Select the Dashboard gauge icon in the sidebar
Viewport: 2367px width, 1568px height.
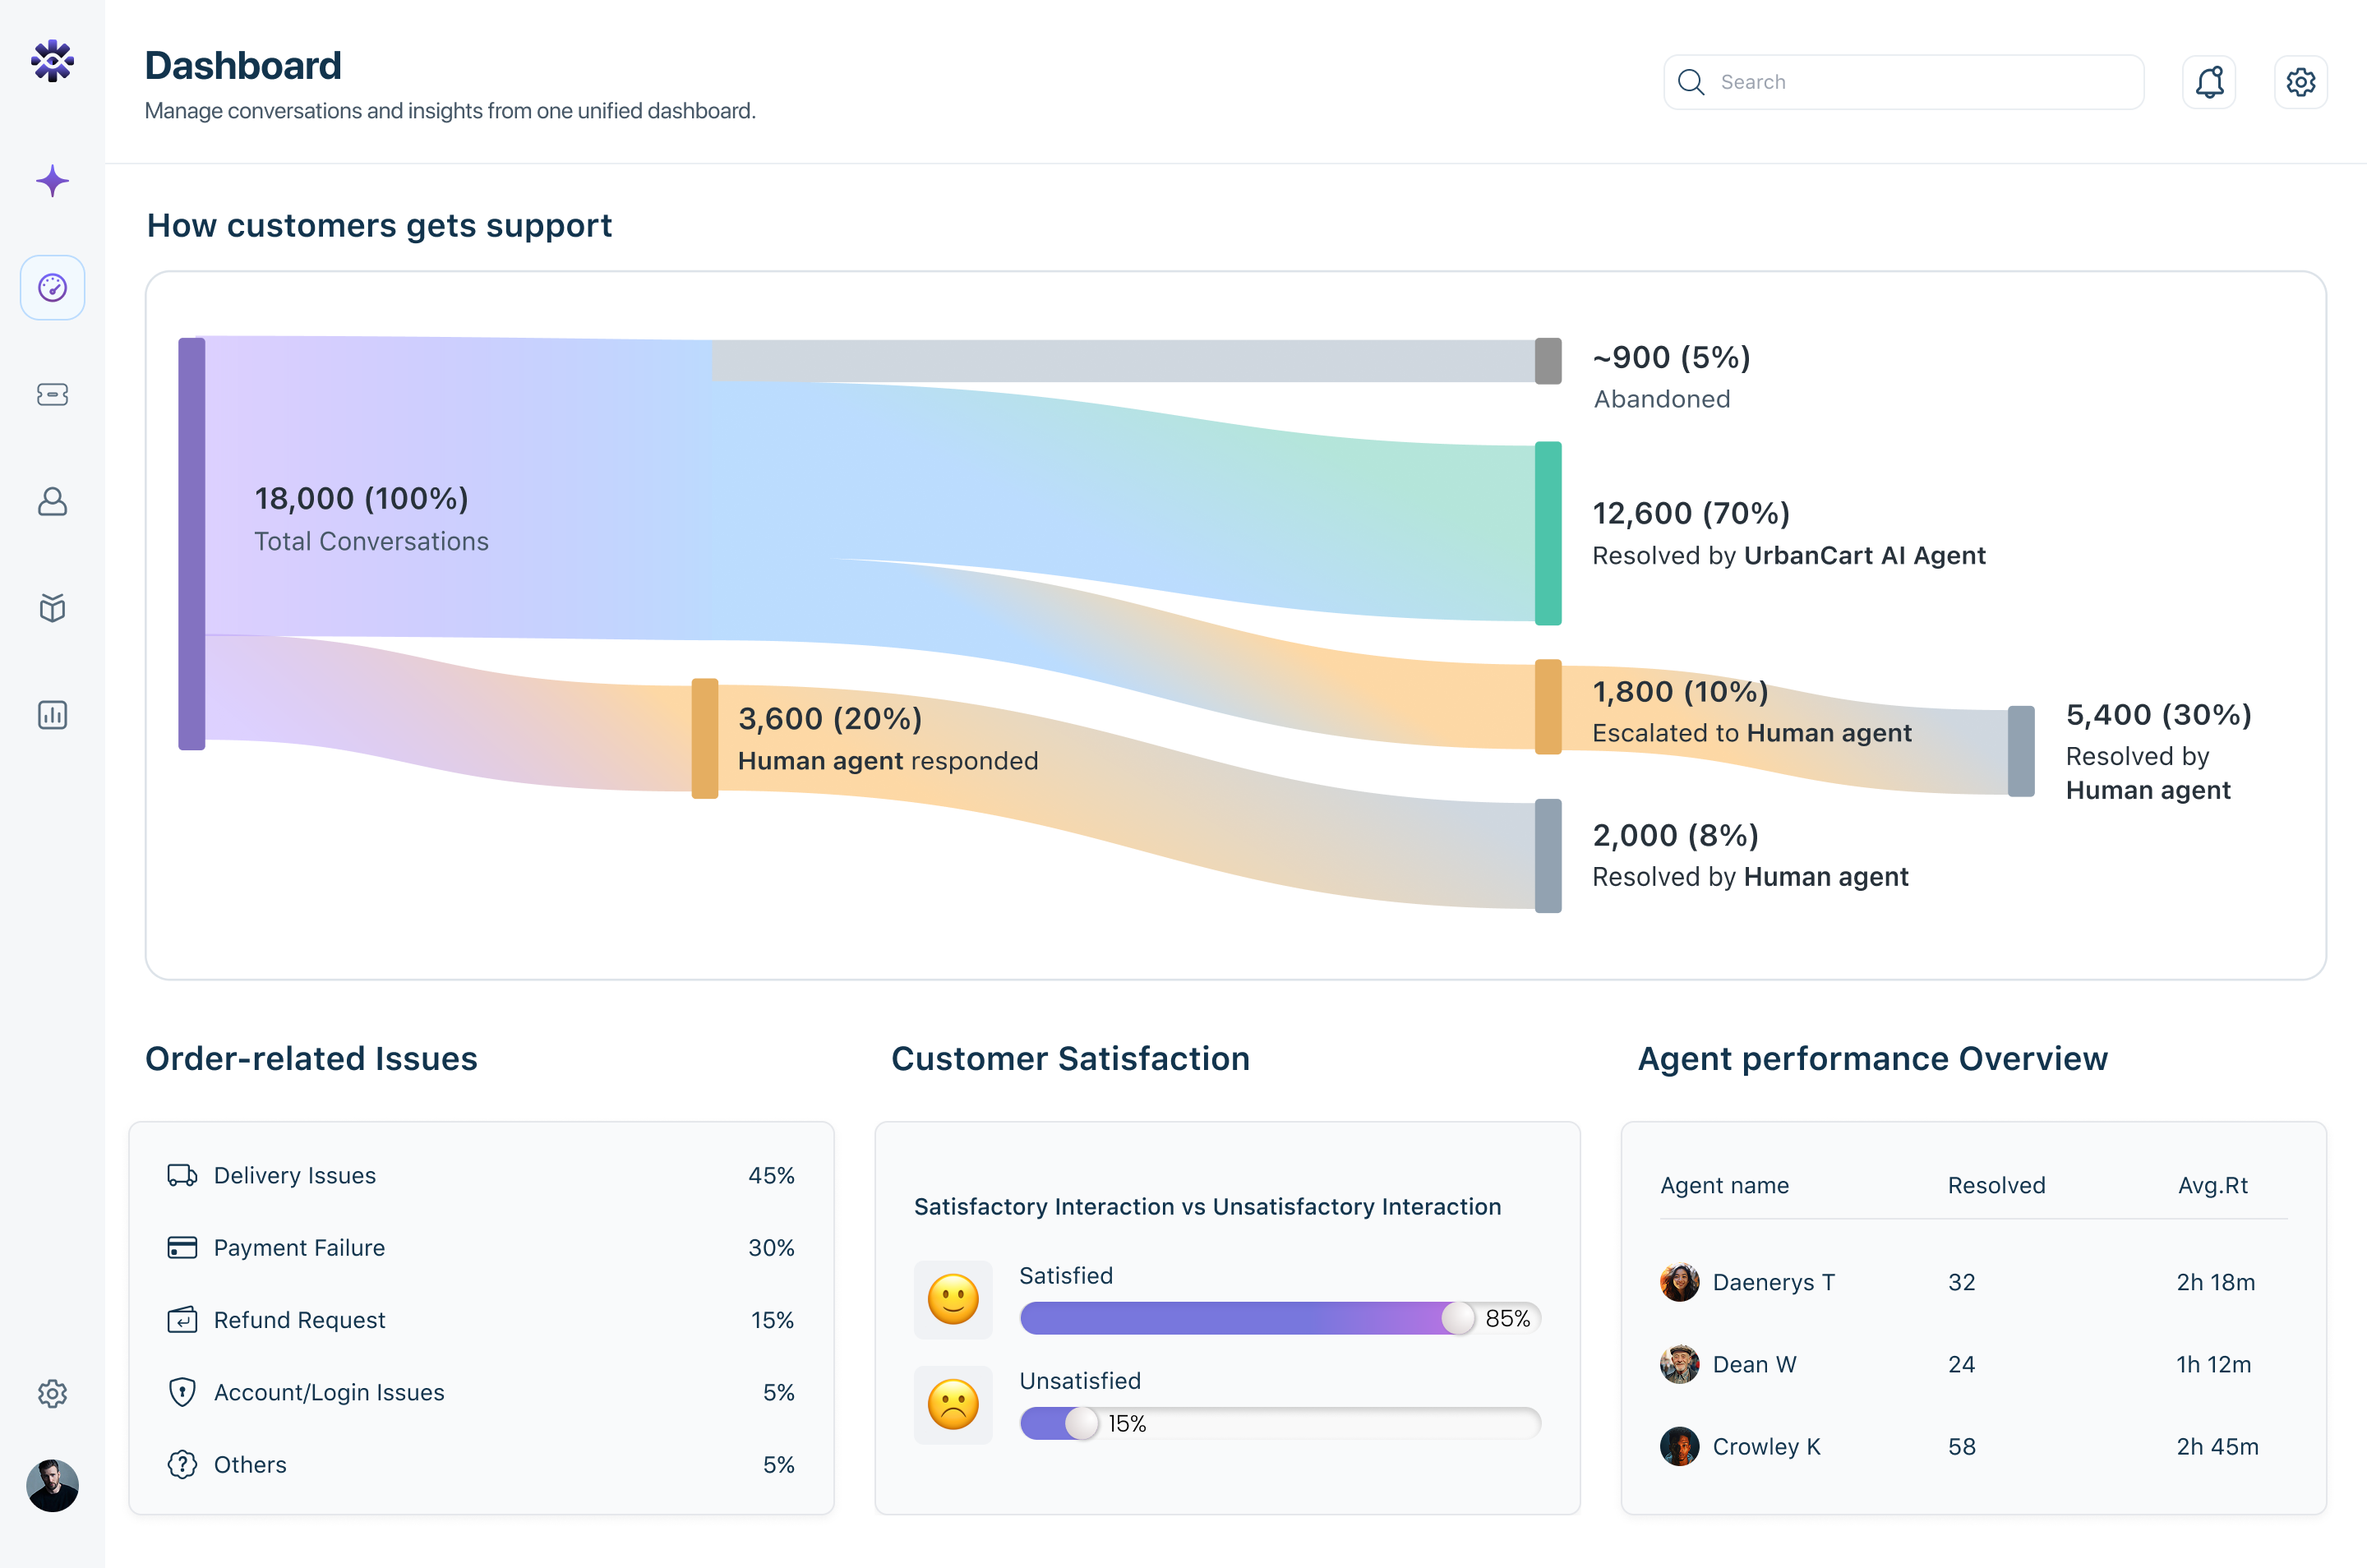point(52,287)
